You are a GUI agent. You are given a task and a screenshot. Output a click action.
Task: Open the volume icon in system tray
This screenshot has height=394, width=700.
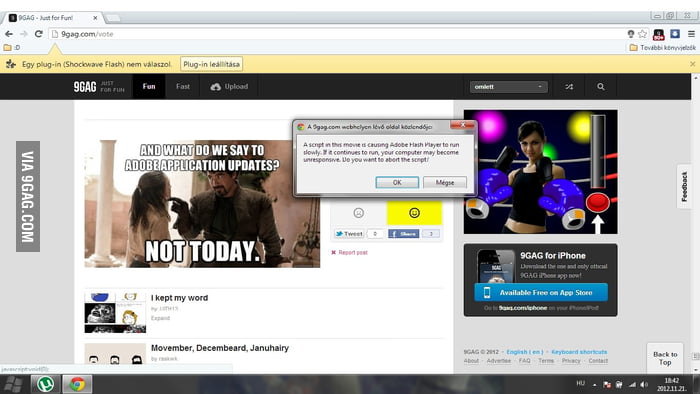[644, 384]
